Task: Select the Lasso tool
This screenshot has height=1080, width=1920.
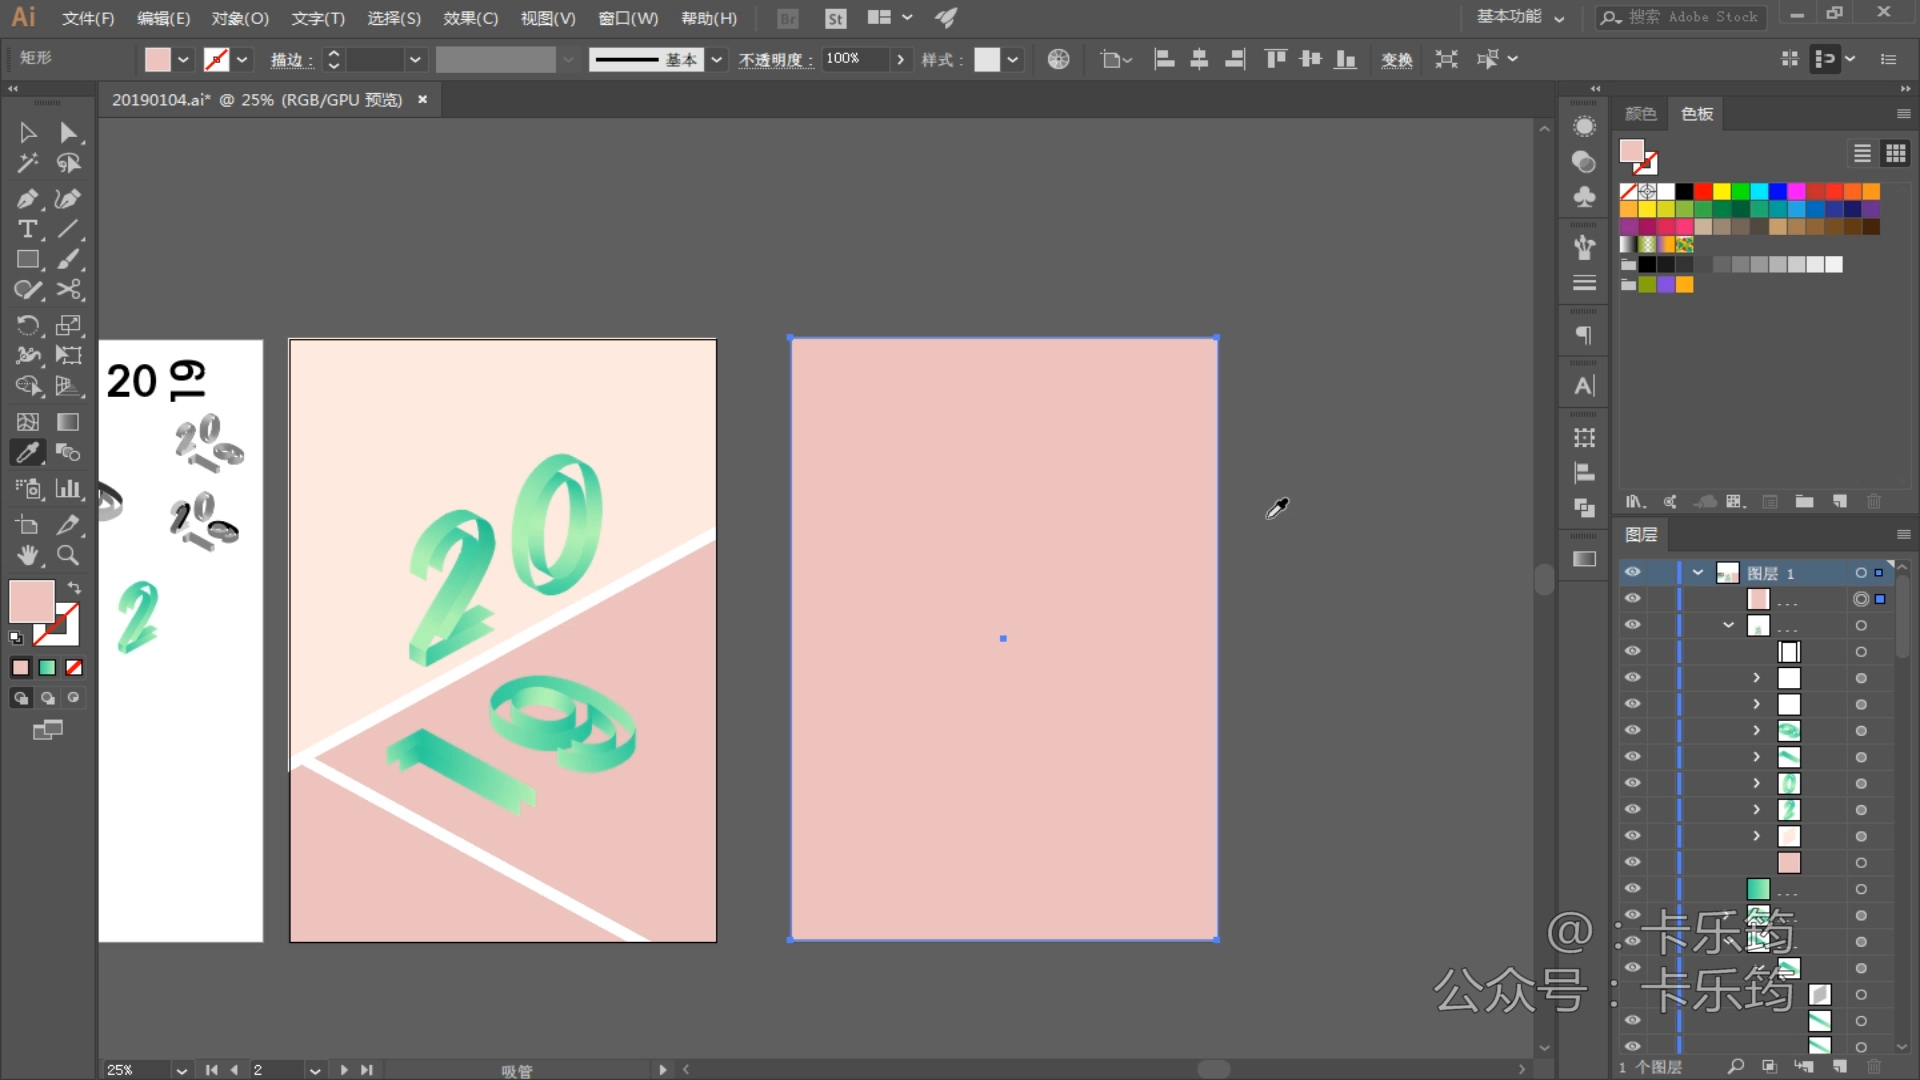Action: click(68, 163)
